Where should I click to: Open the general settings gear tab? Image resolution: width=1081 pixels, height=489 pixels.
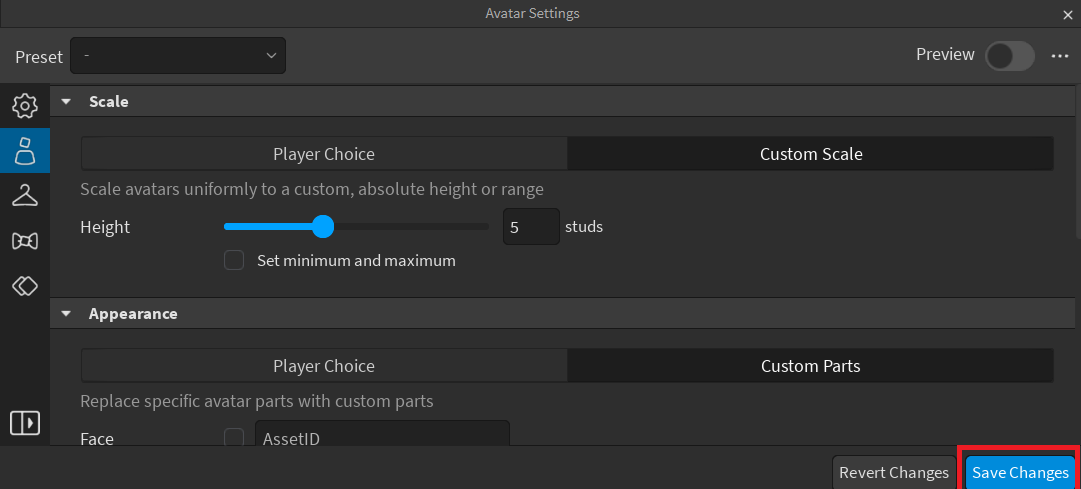point(25,106)
